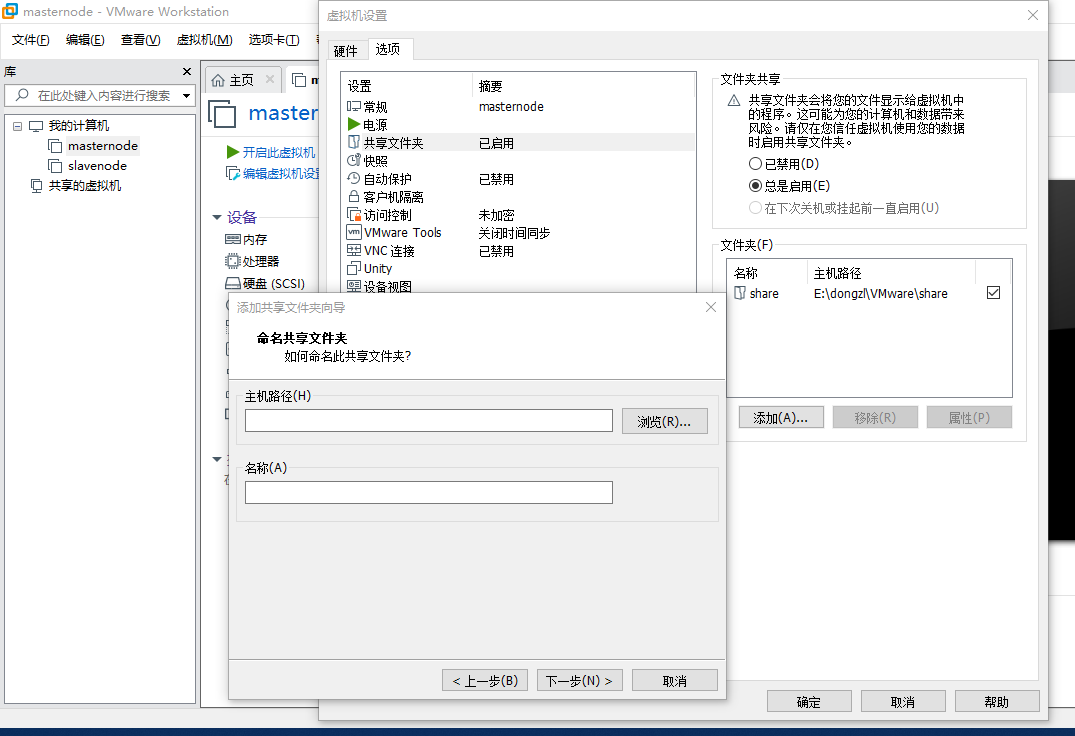The height and width of the screenshot is (736, 1075).
Task: Click the 开启此虚拟机 link
Action: click(279, 152)
